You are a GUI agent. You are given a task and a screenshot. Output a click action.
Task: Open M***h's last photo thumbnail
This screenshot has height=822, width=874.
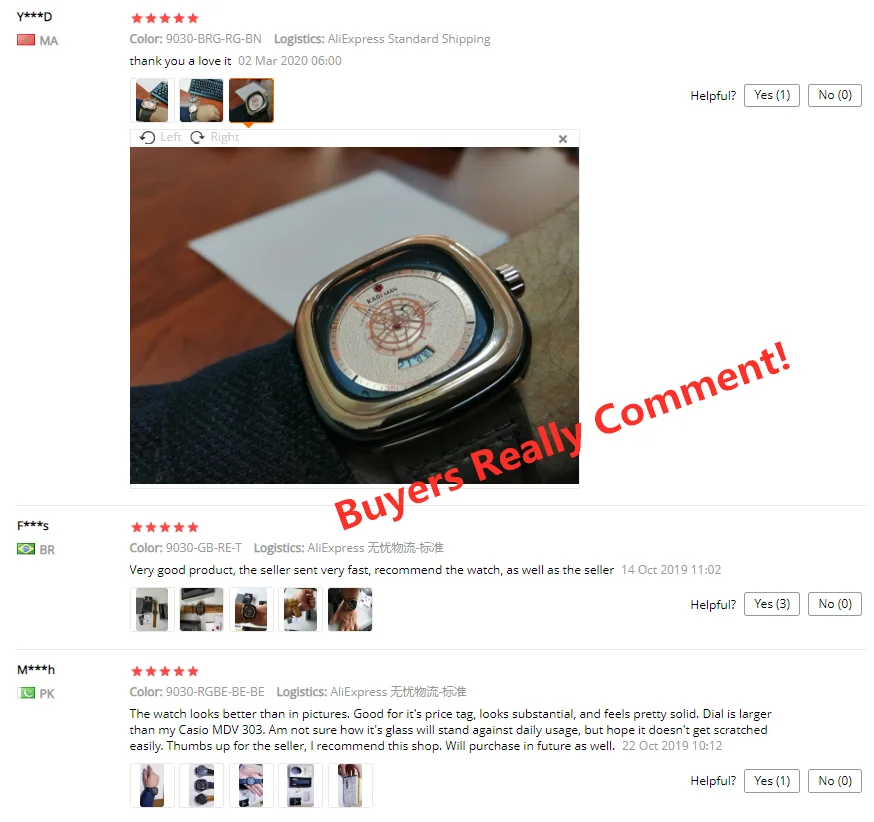coord(350,785)
